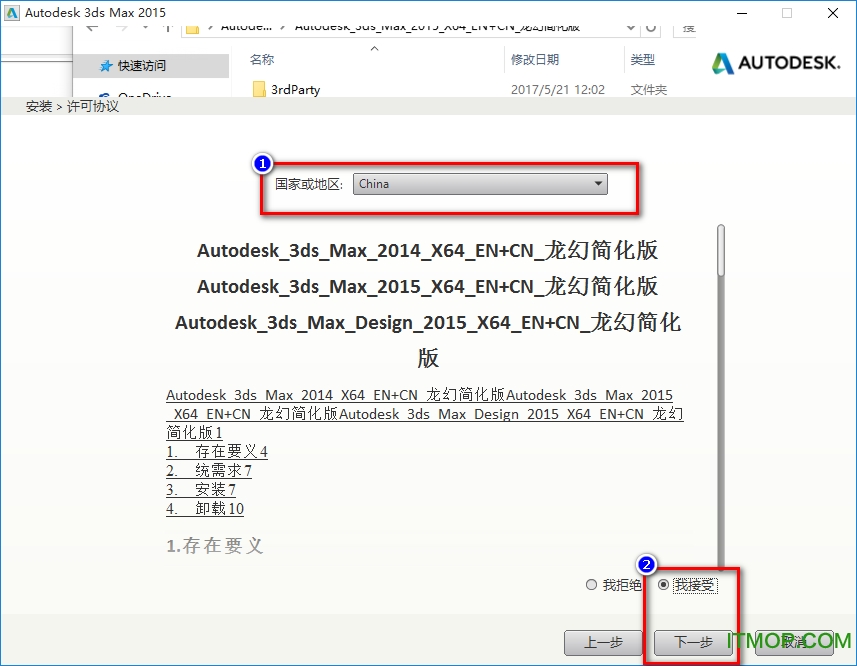The image size is (857, 666).
Task: Click the Autodesk 3ds Max 2015 title bar icon
Action: click(x=11, y=13)
